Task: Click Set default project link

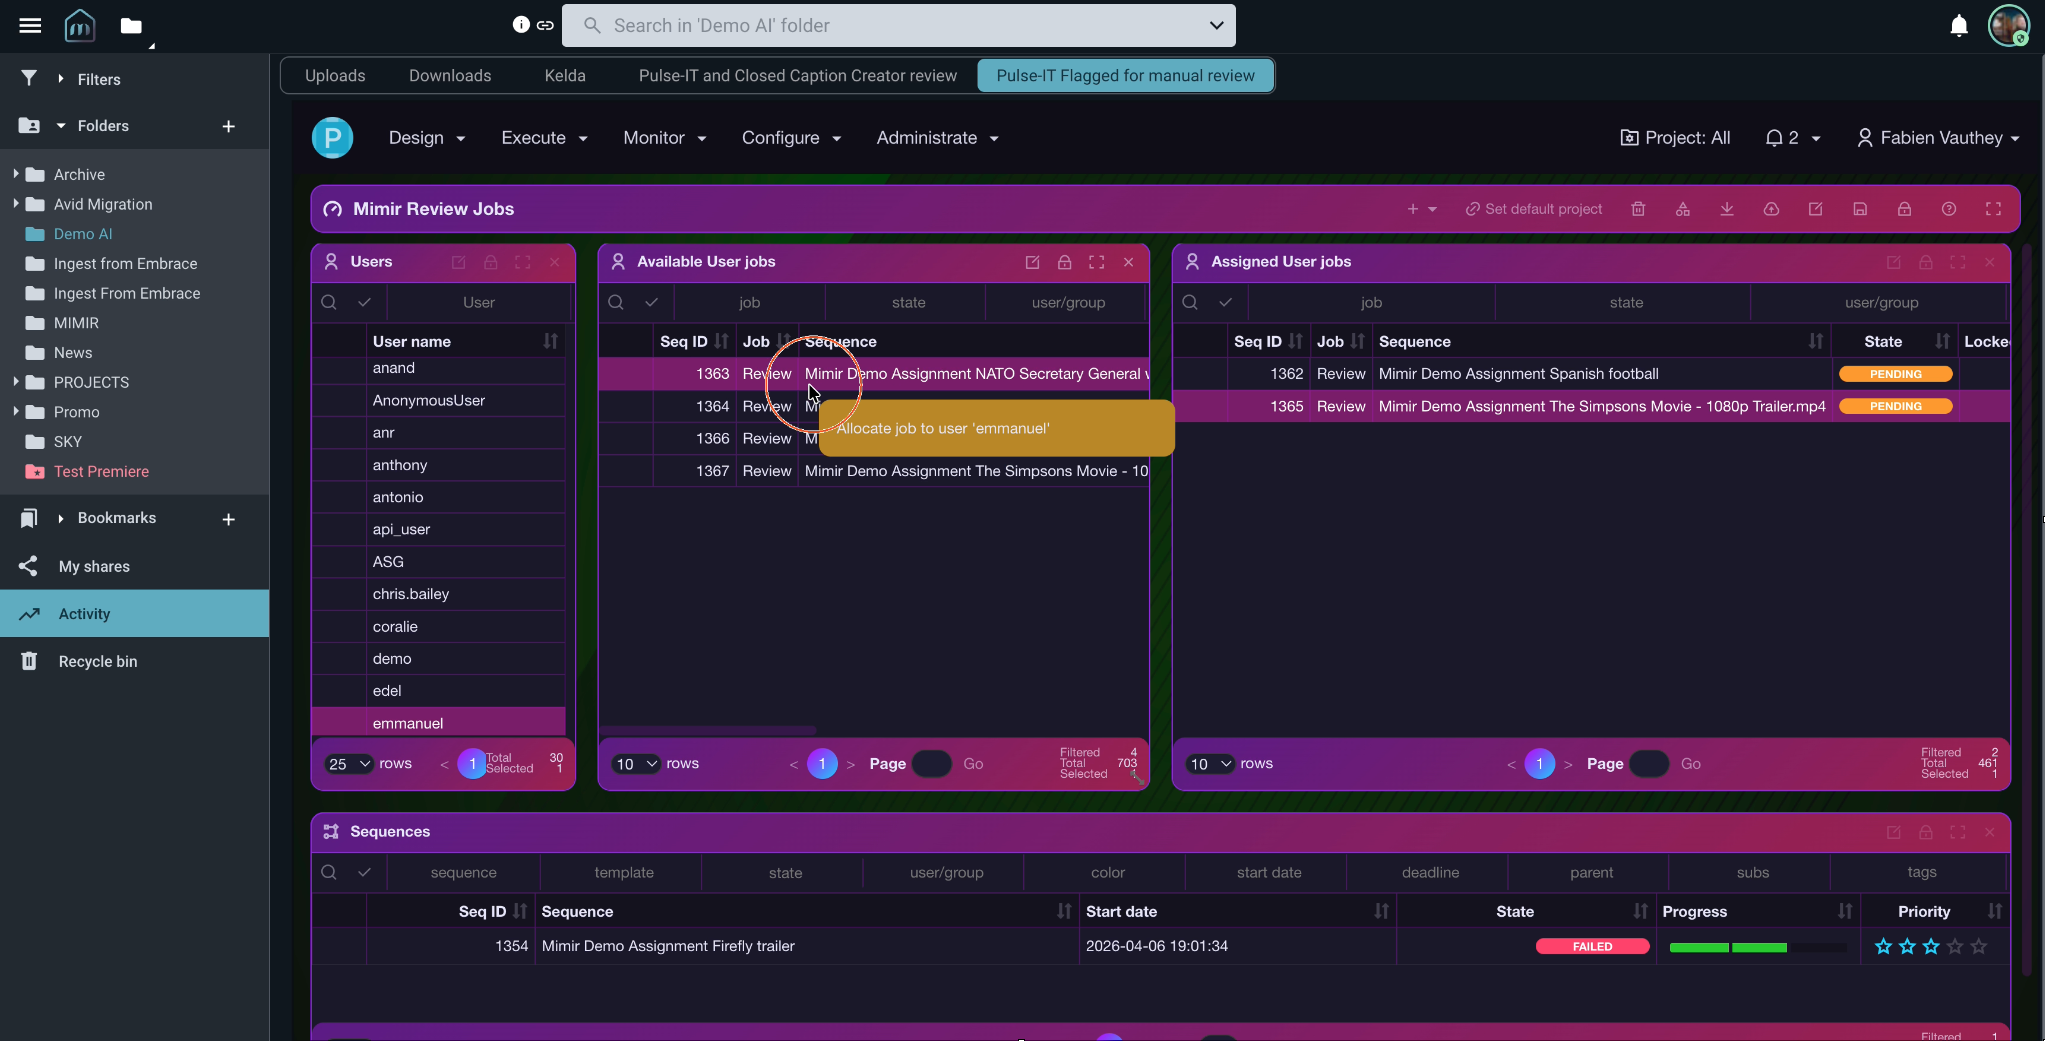Action: [x=1533, y=209]
